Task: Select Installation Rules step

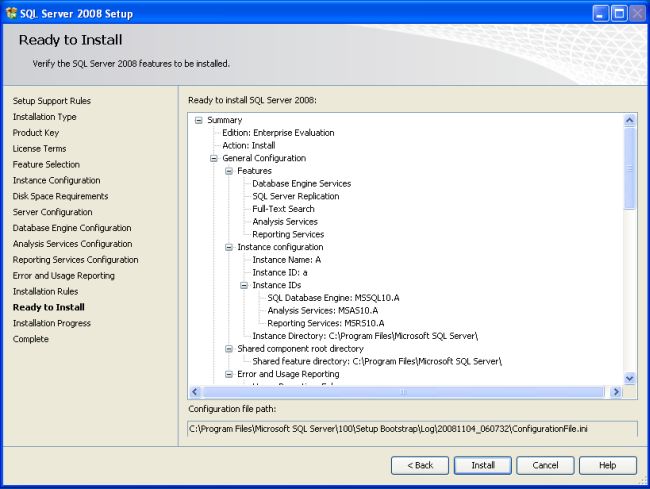Action: [x=45, y=291]
